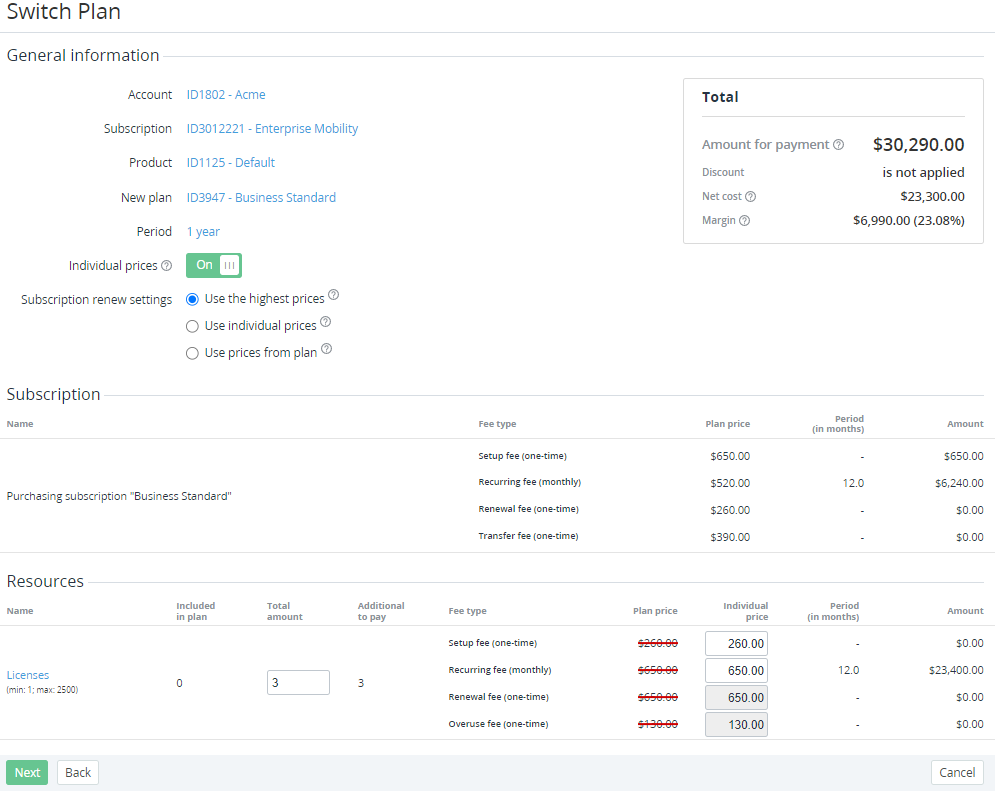This screenshot has height=791, width=995.
Task: Click help icon for Use individual prices
Action: (x=326, y=323)
